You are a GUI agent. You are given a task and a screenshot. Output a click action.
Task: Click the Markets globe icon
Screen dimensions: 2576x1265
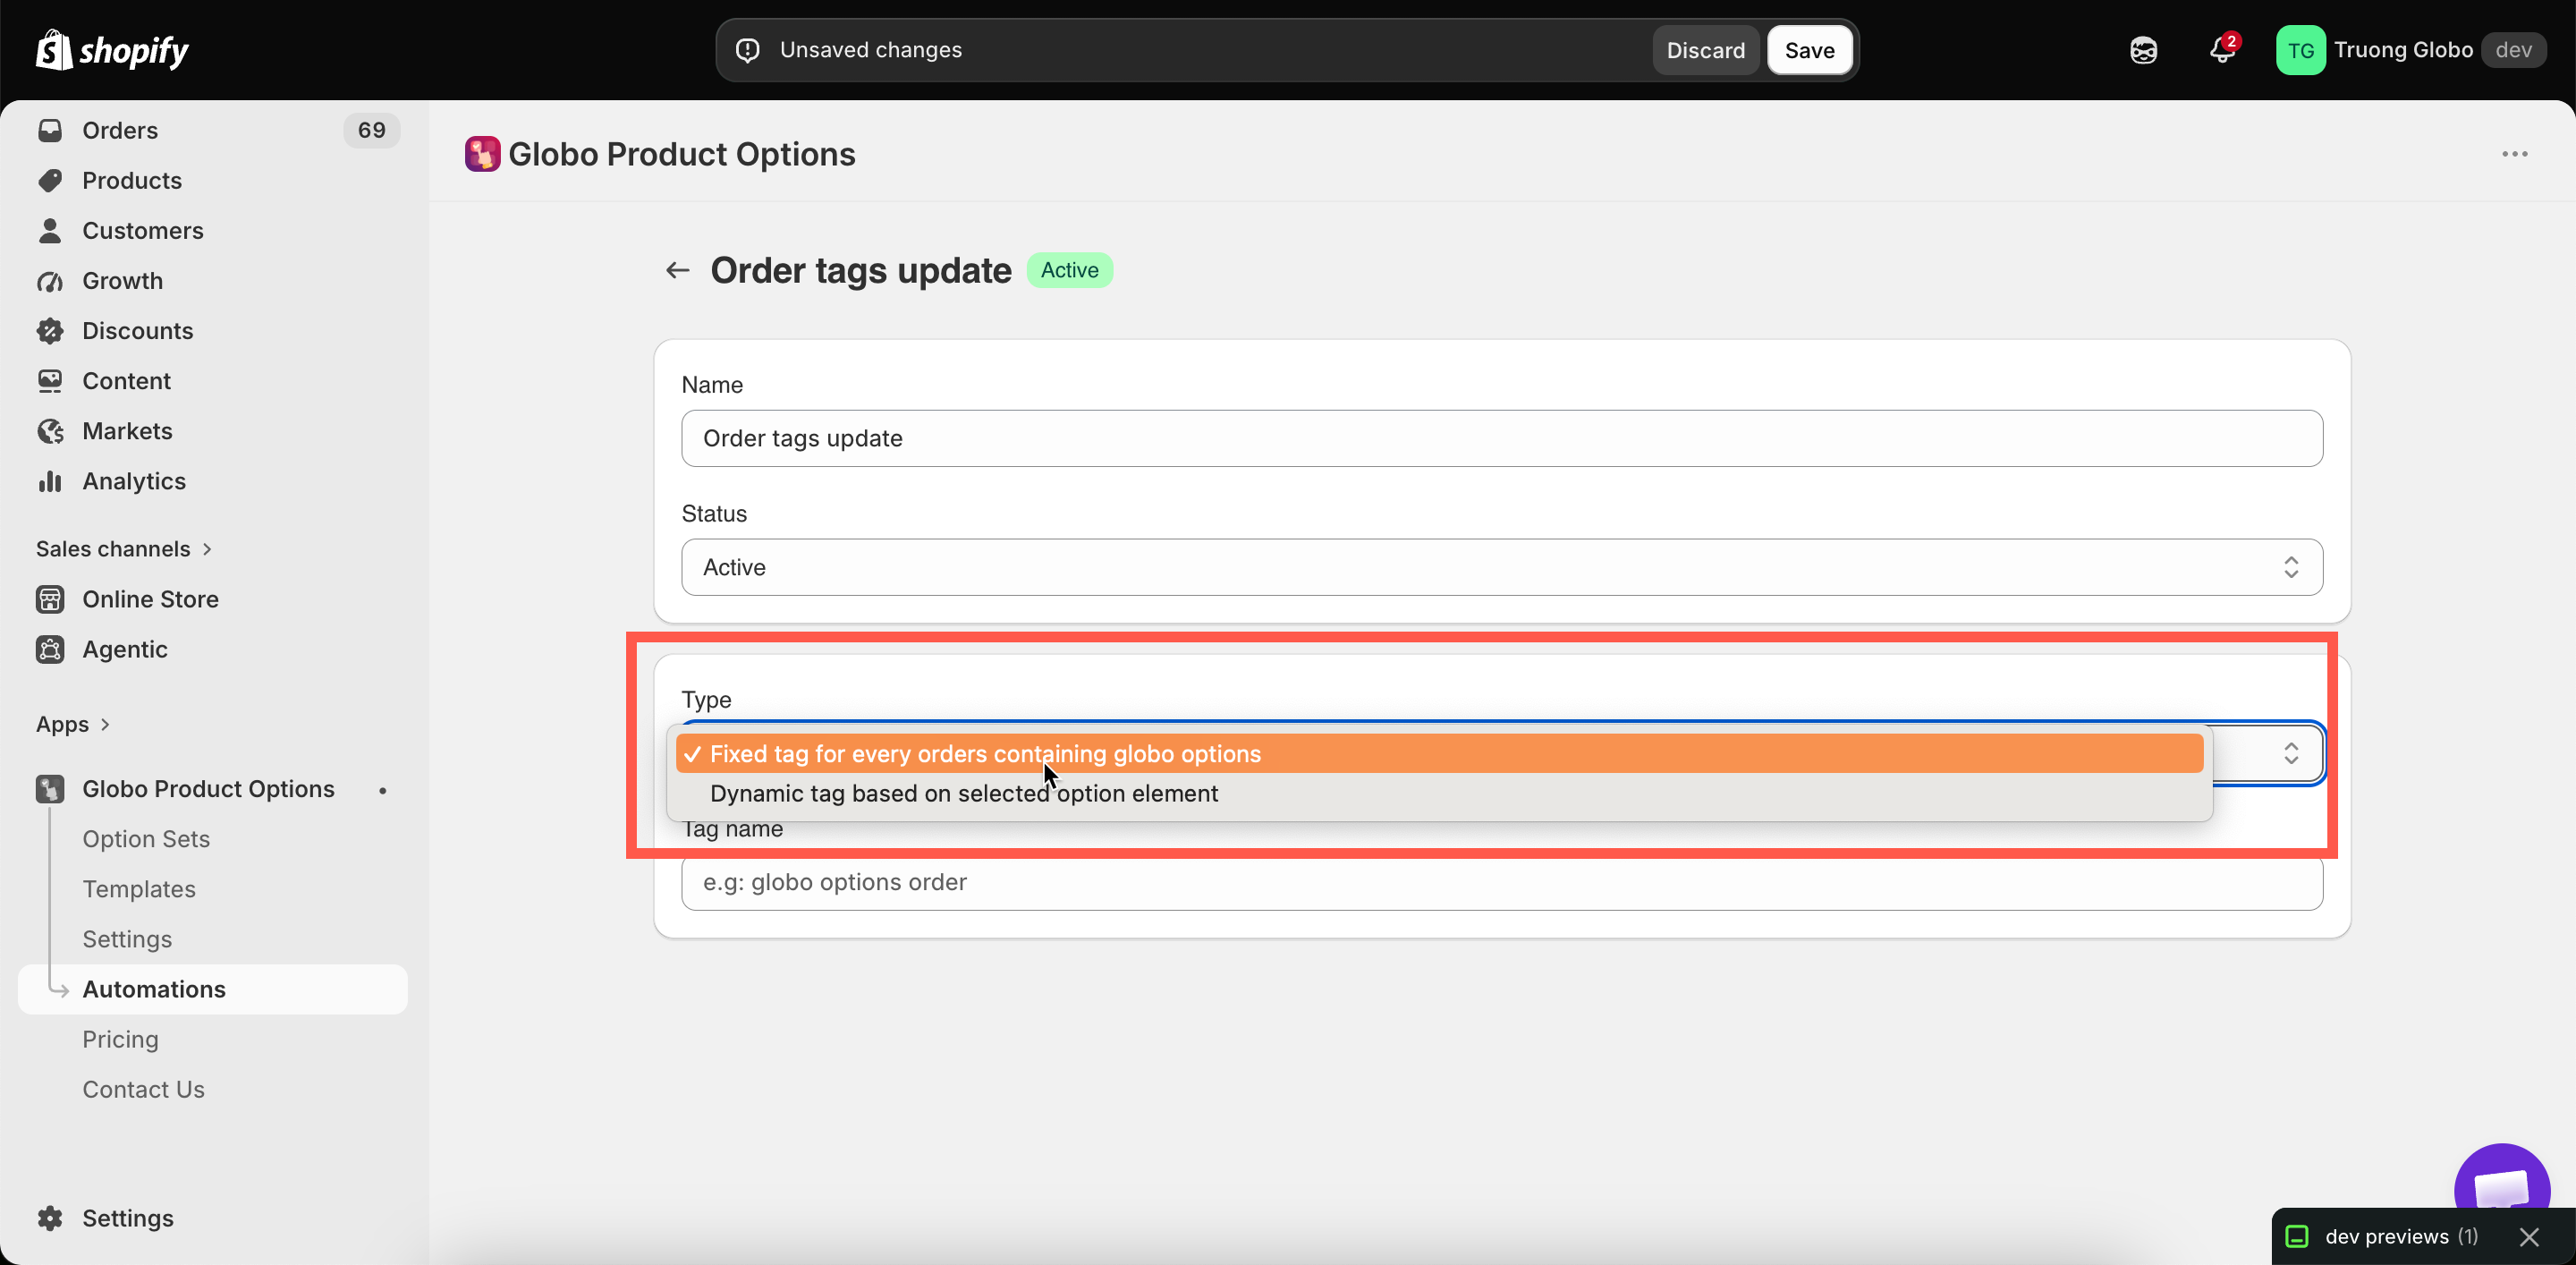tap(50, 431)
